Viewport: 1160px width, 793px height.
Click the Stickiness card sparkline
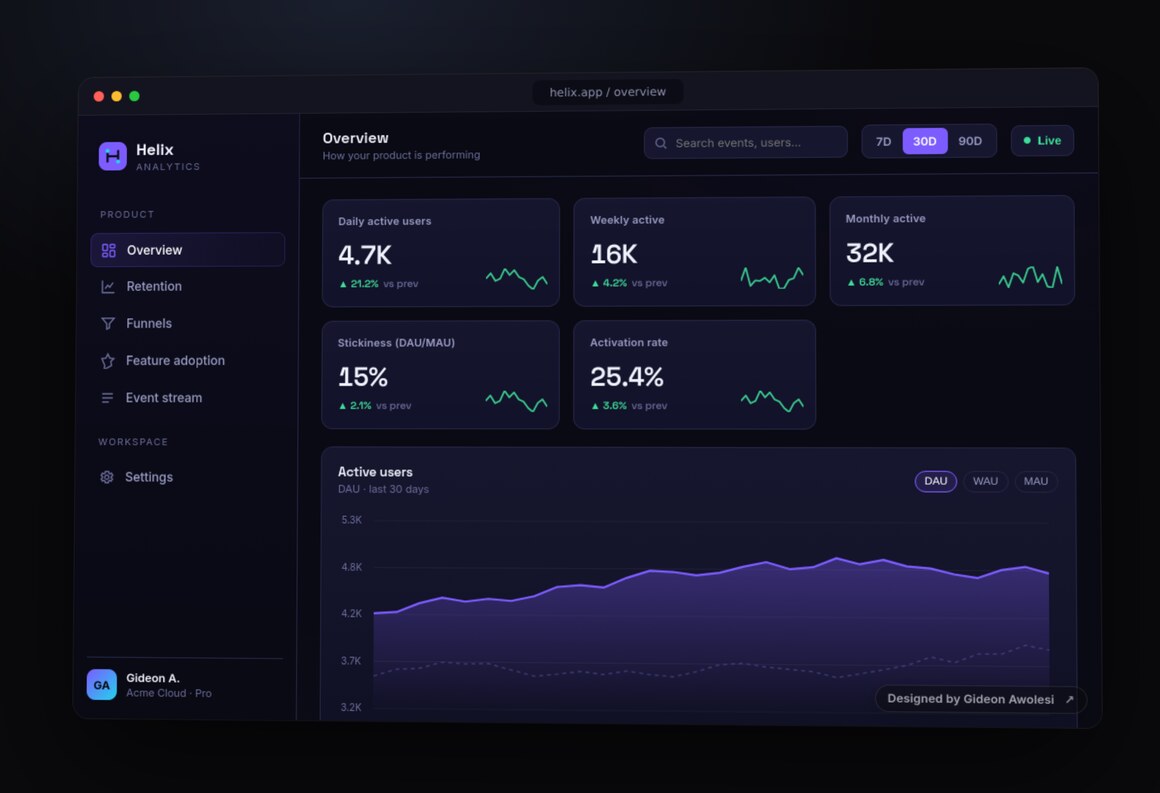pyautogui.click(x=516, y=401)
